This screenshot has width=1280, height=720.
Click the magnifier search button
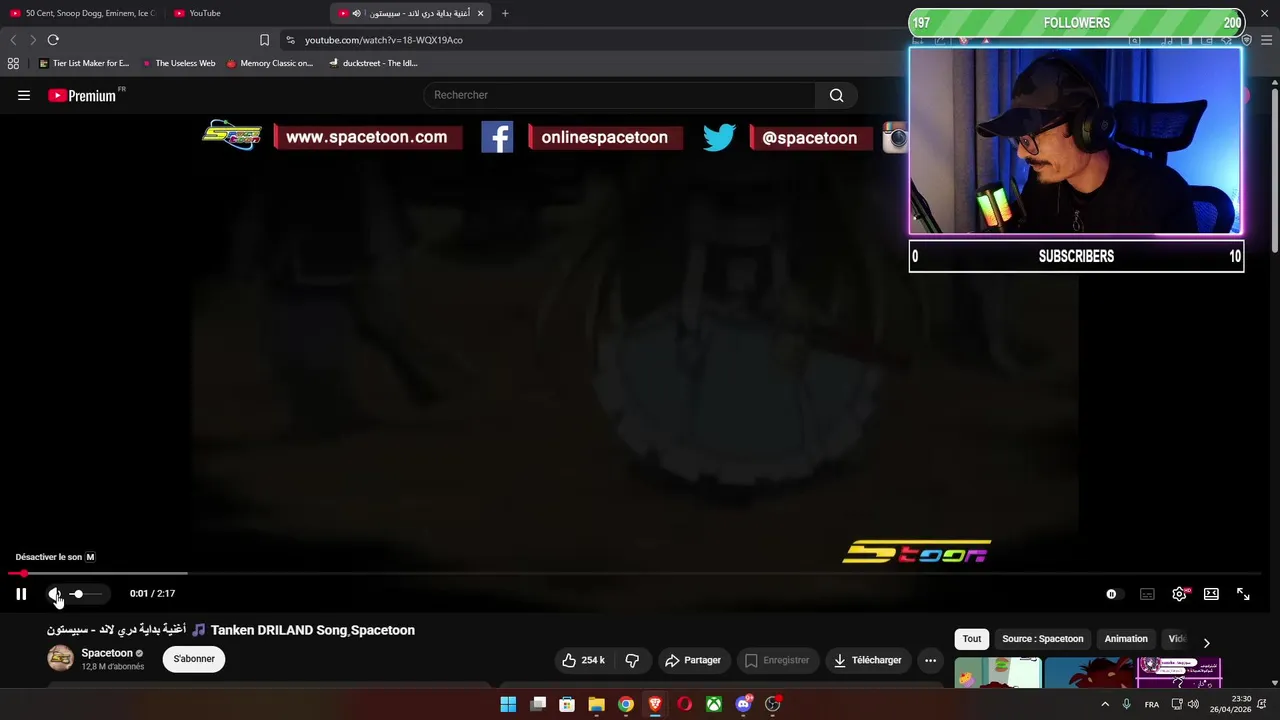(837, 95)
